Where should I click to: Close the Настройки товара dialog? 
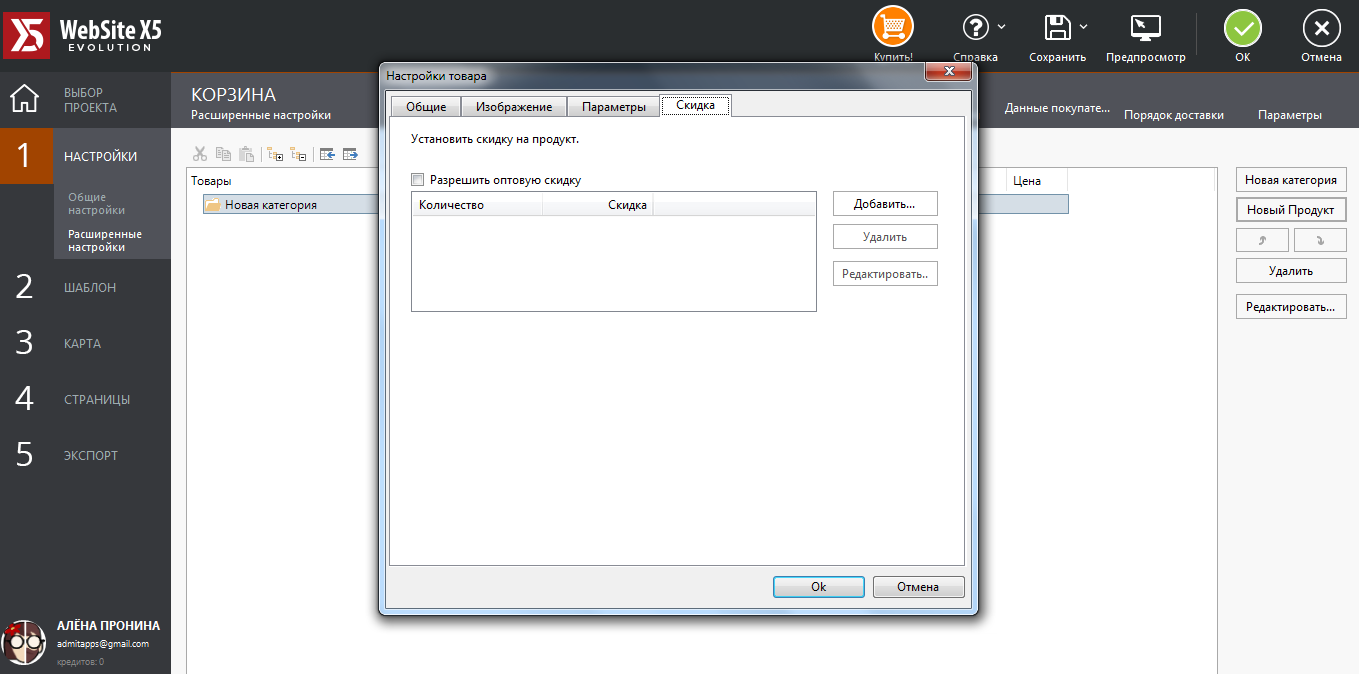[x=948, y=72]
